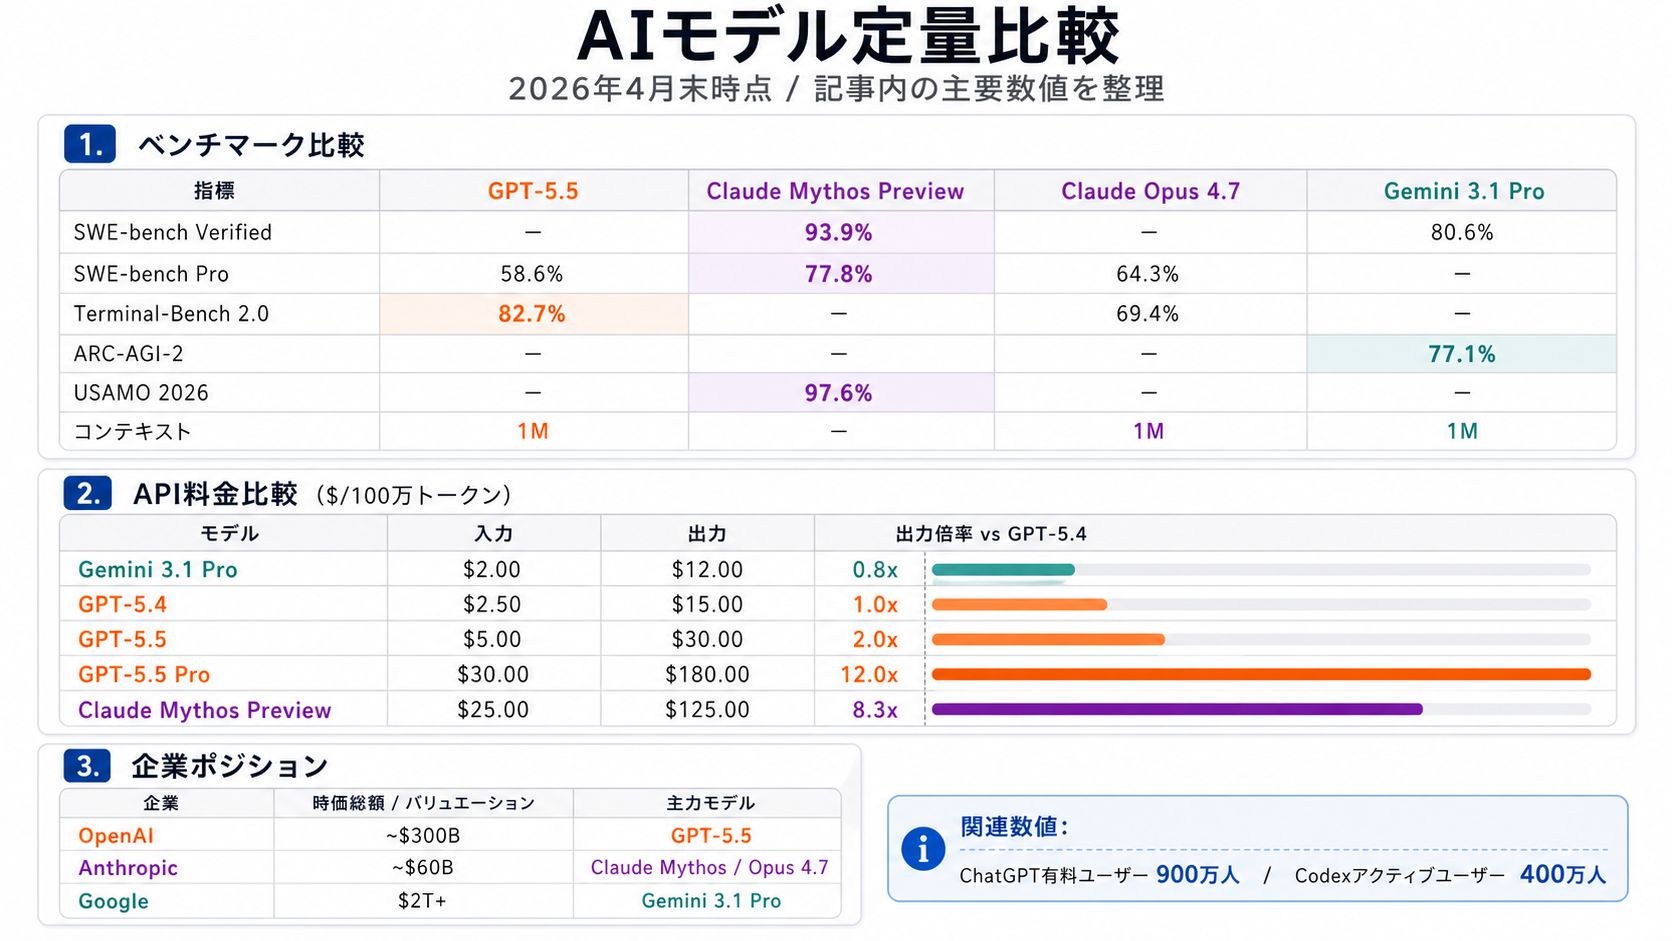Viewport: 1672px width, 941px height.
Task: Click the $25.00 input price cell
Action: pyautogui.click(x=493, y=710)
